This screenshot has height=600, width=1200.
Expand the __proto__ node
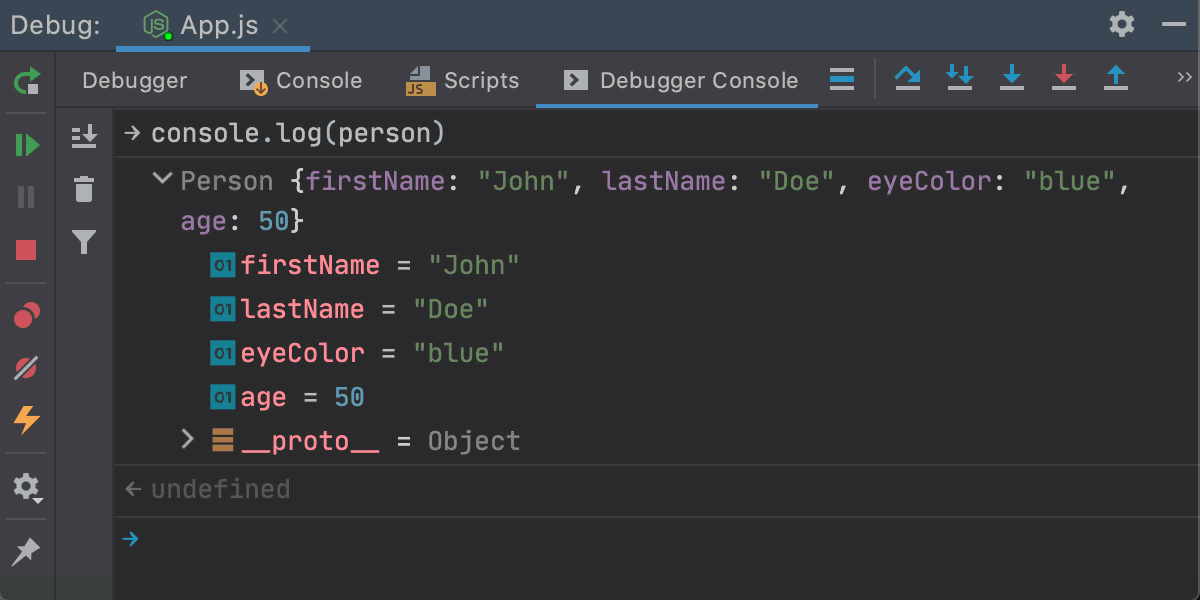click(187, 439)
